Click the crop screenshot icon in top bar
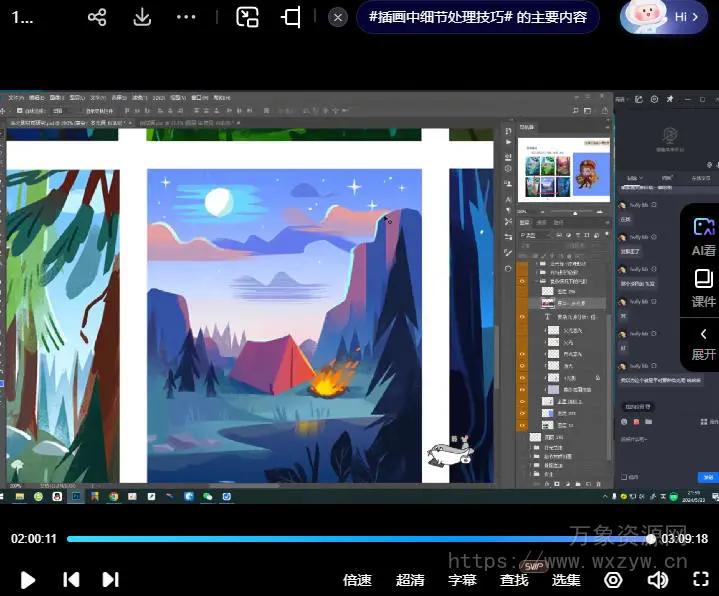This screenshot has width=719, height=596. pos(291,17)
